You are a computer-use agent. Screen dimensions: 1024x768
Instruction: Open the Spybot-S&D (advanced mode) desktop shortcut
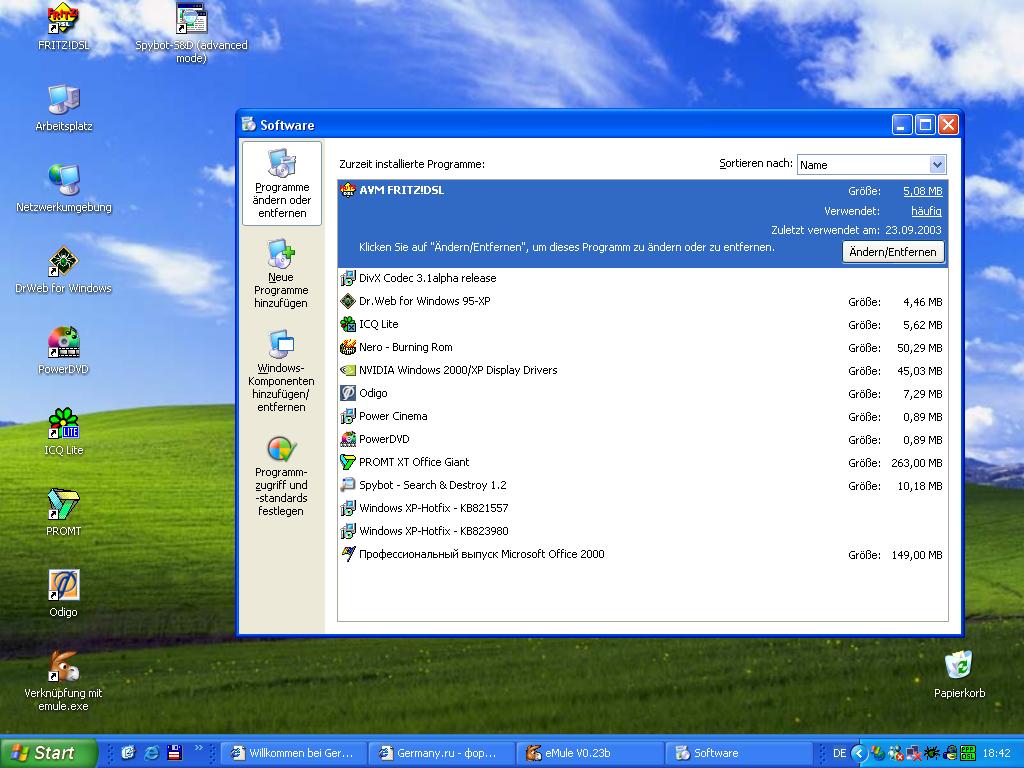[x=191, y=33]
